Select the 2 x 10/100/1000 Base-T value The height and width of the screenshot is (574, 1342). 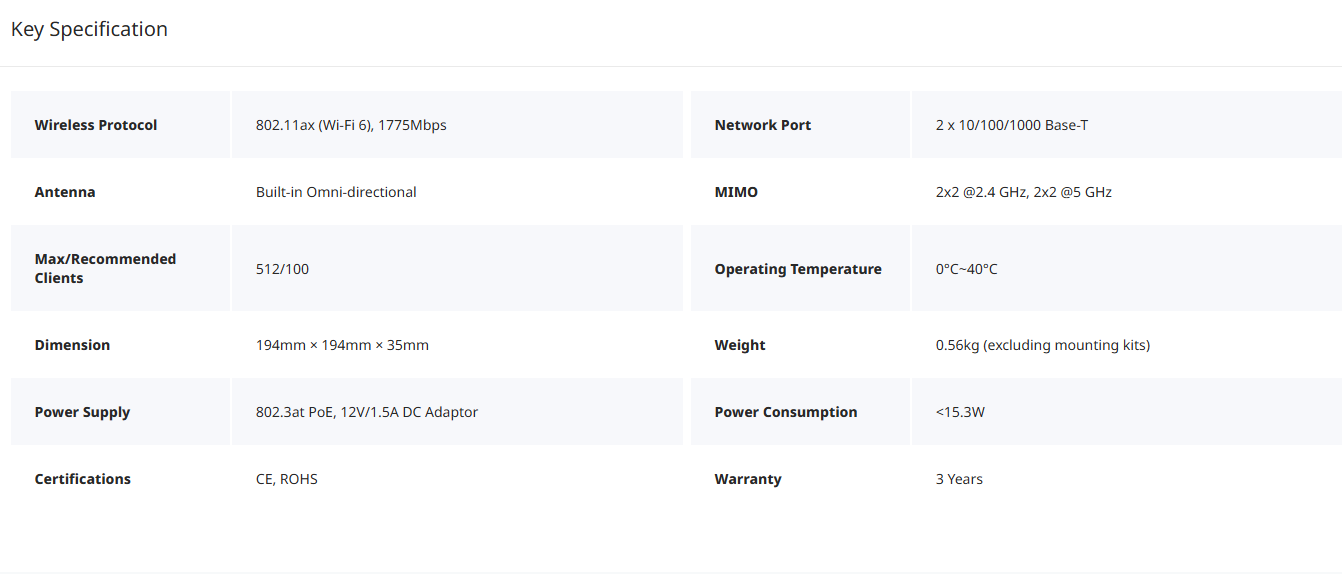click(1011, 125)
